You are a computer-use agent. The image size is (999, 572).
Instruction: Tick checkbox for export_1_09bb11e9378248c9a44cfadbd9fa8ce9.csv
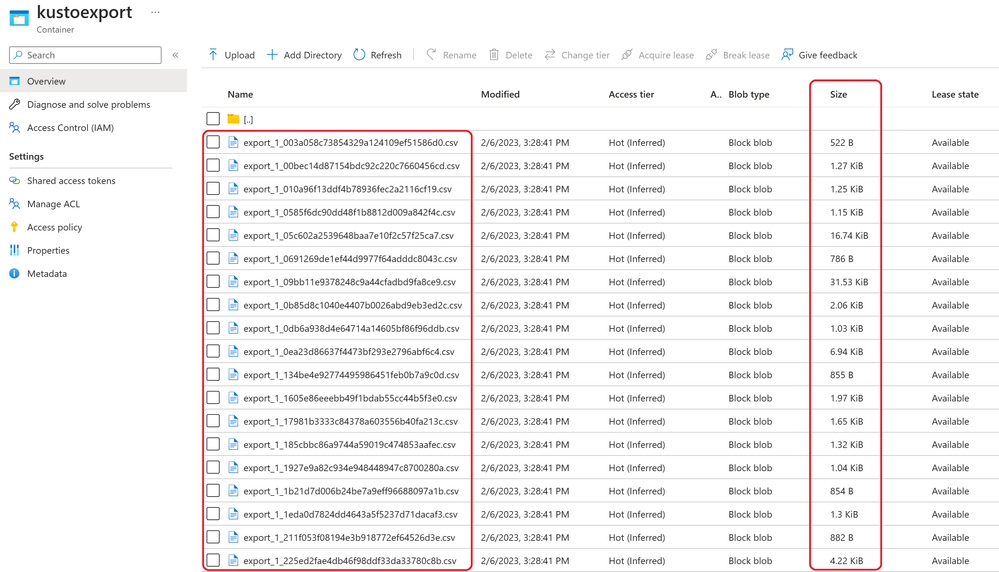(x=213, y=282)
